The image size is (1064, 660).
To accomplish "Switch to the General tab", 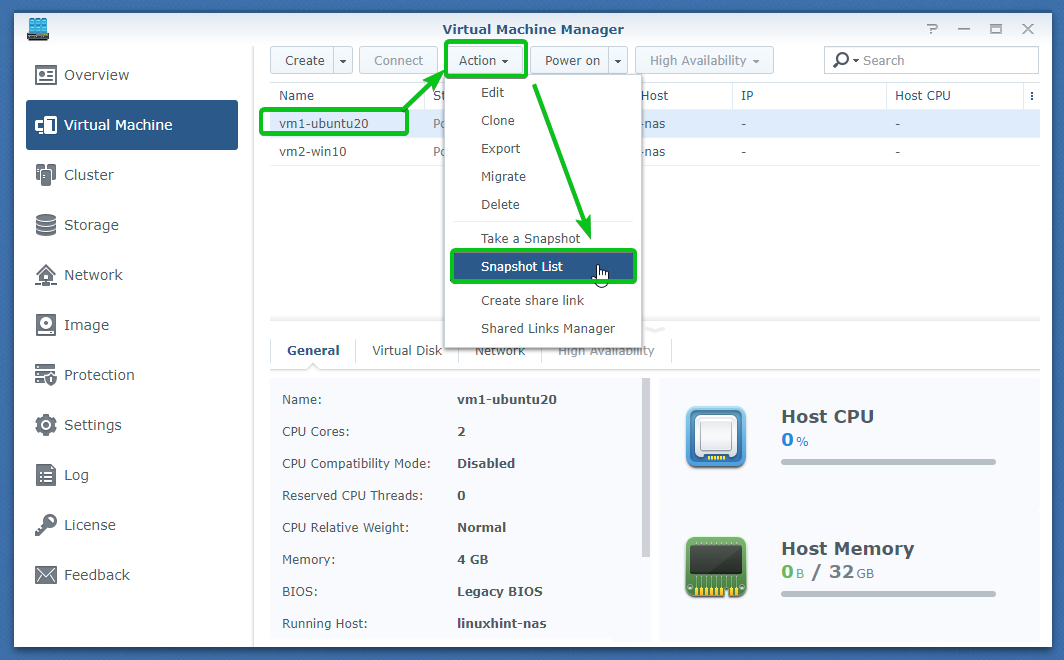I will click(313, 351).
